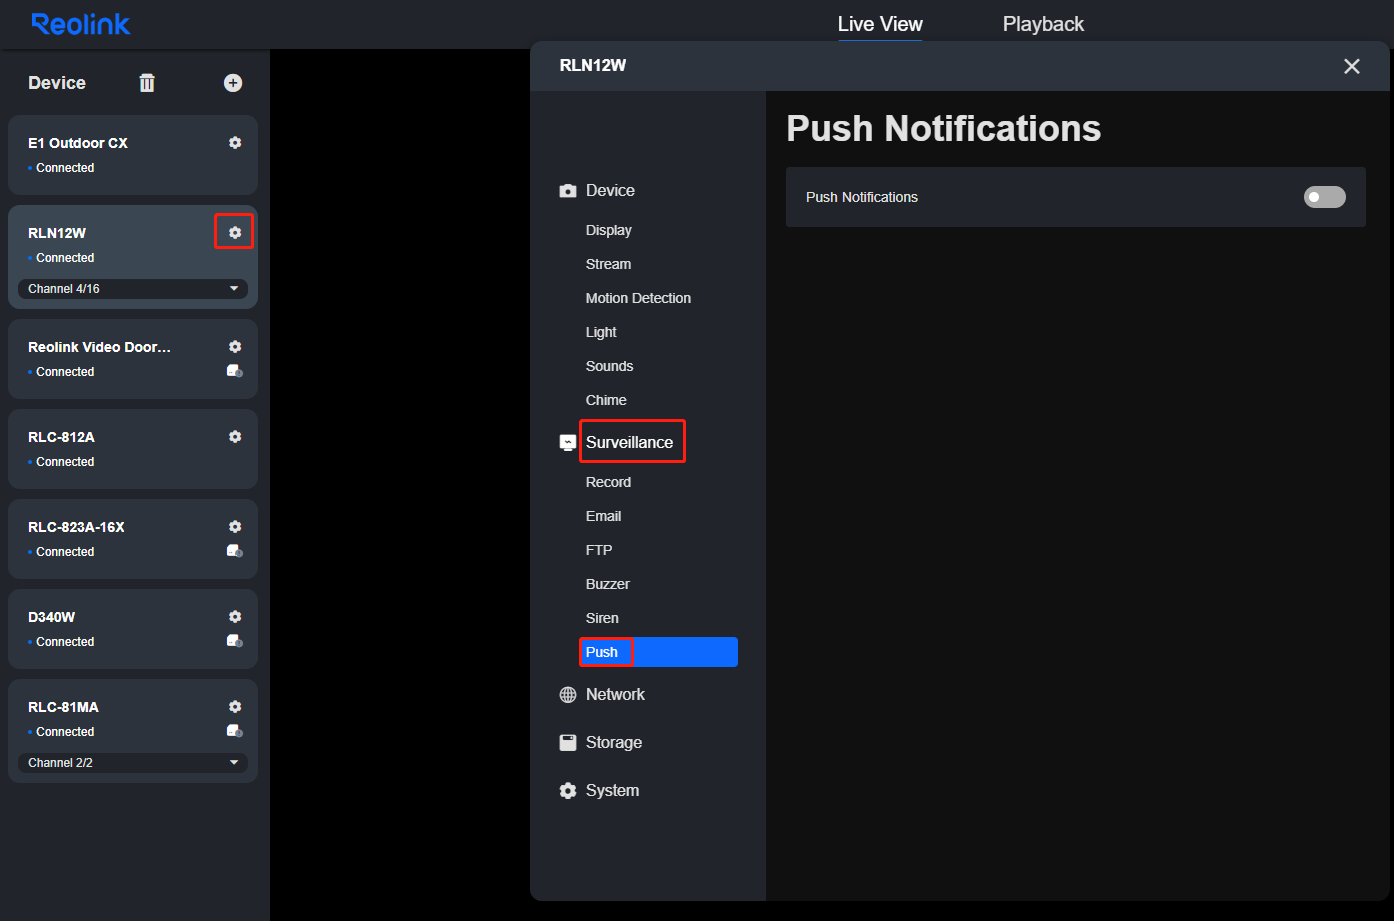Select the RLC-812A device name
Image resolution: width=1394 pixels, height=921 pixels.
[61, 437]
